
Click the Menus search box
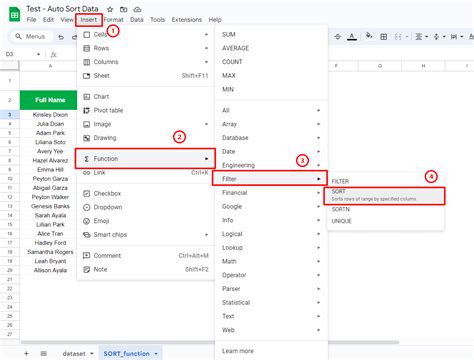coord(31,36)
